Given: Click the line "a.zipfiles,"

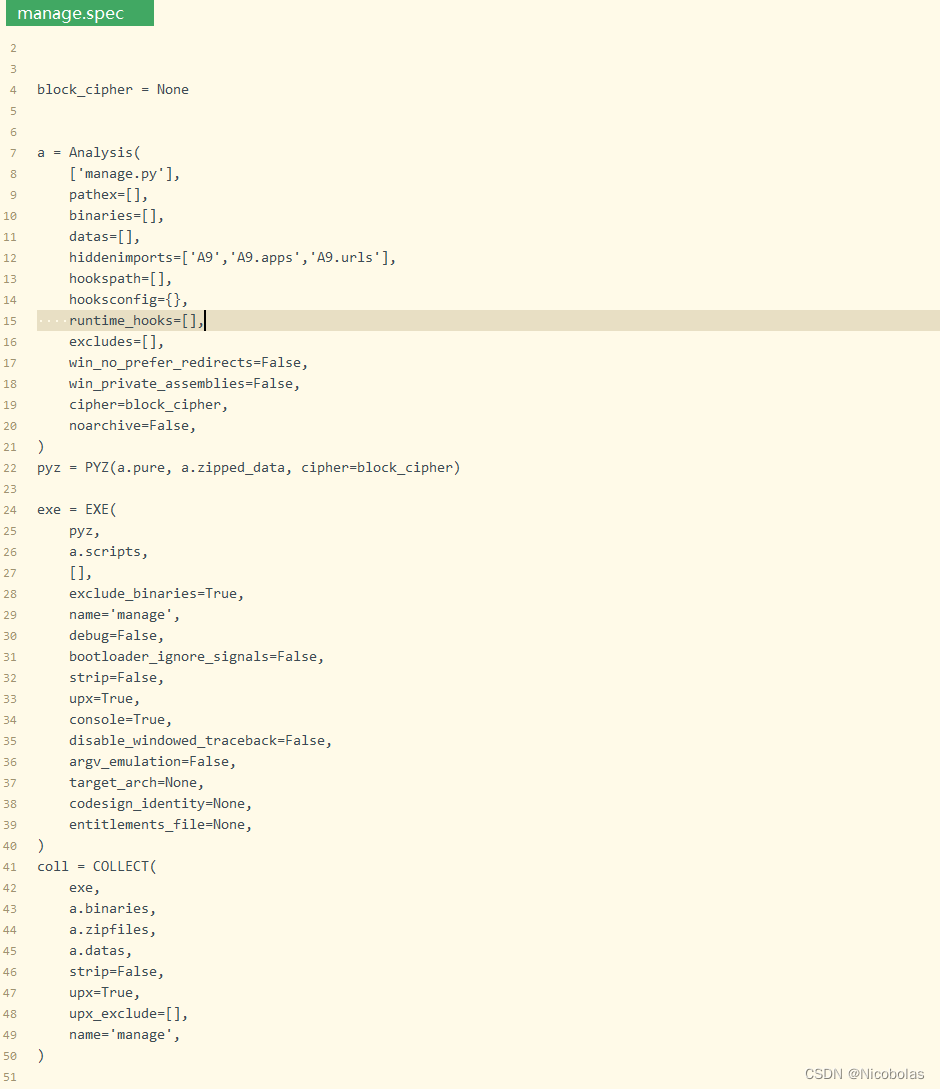Looking at the screenshot, I should (x=113, y=929).
